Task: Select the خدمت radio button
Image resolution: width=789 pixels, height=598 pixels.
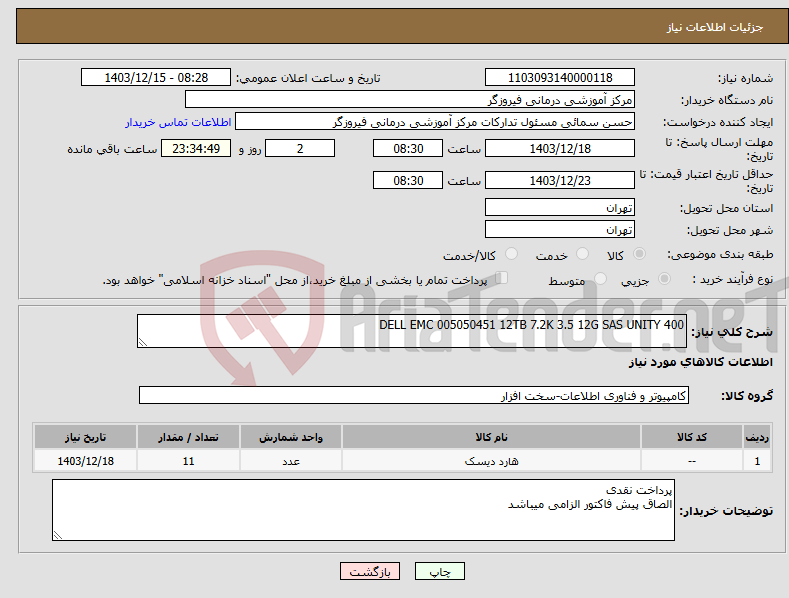Action: [x=582, y=254]
